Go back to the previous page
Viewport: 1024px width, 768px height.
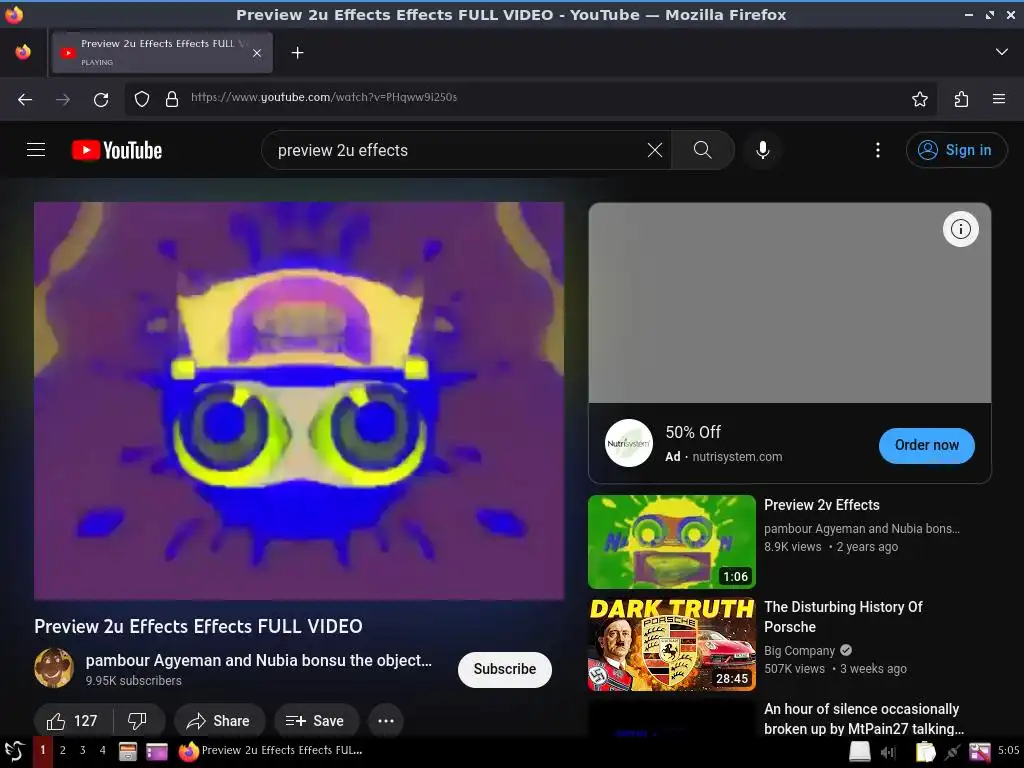pyautogui.click(x=25, y=99)
